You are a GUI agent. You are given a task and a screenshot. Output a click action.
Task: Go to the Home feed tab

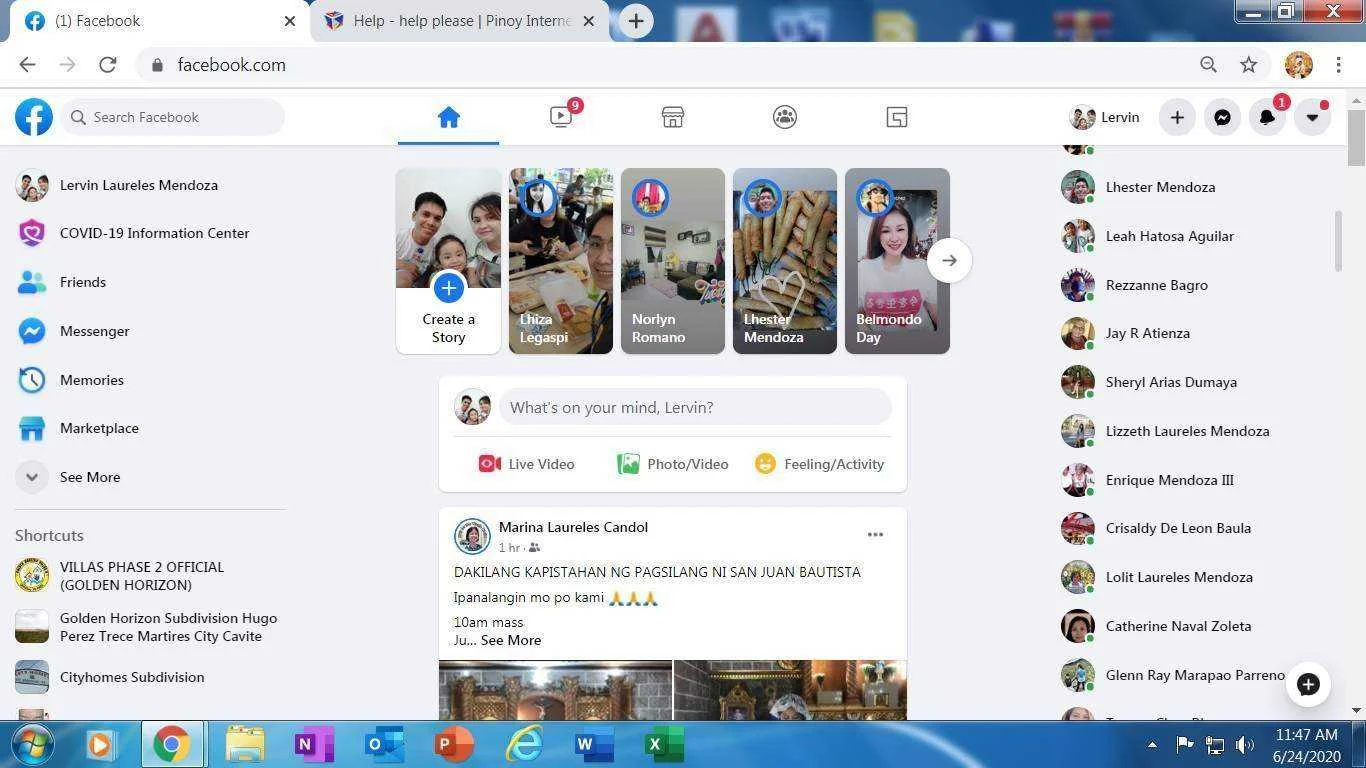pos(448,117)
